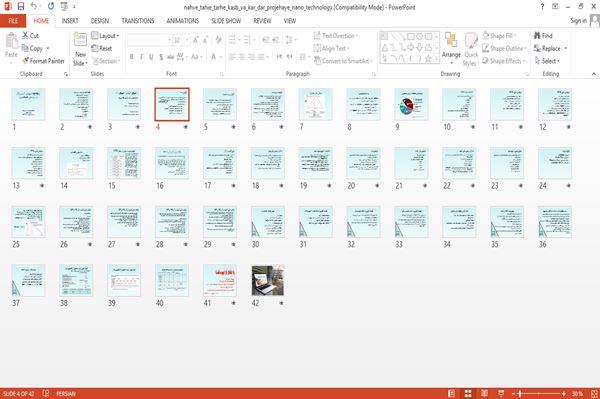Click the zoom slider in status bar
The height and width of the screenshot is (399, 600).
[x=538, y=393]
